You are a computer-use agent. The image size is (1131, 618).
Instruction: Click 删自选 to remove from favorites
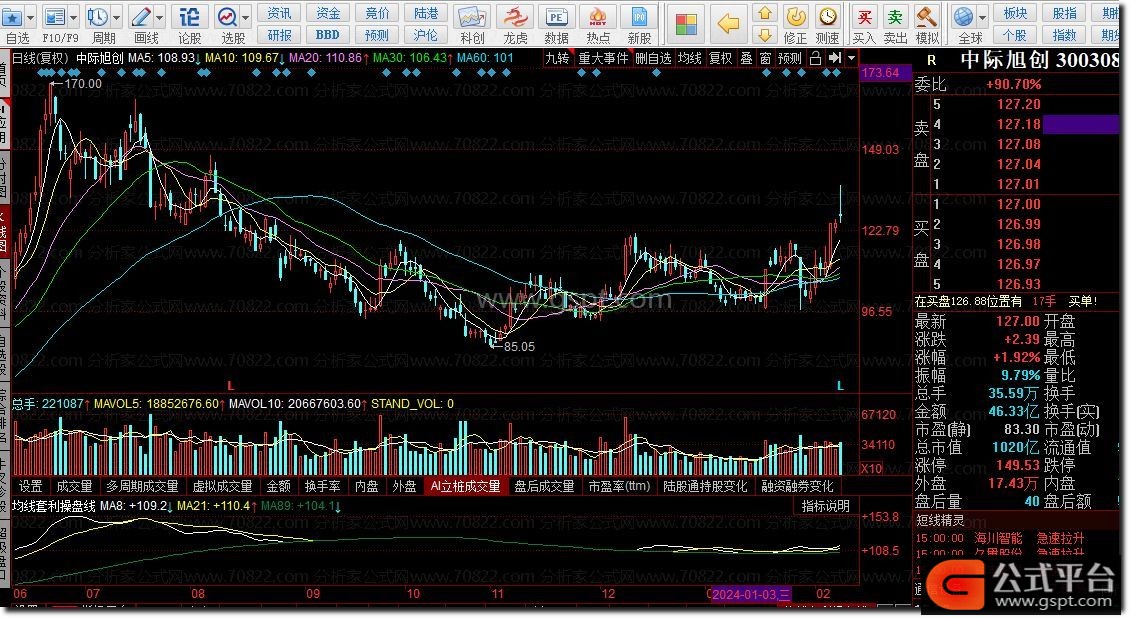pos(653,58)
